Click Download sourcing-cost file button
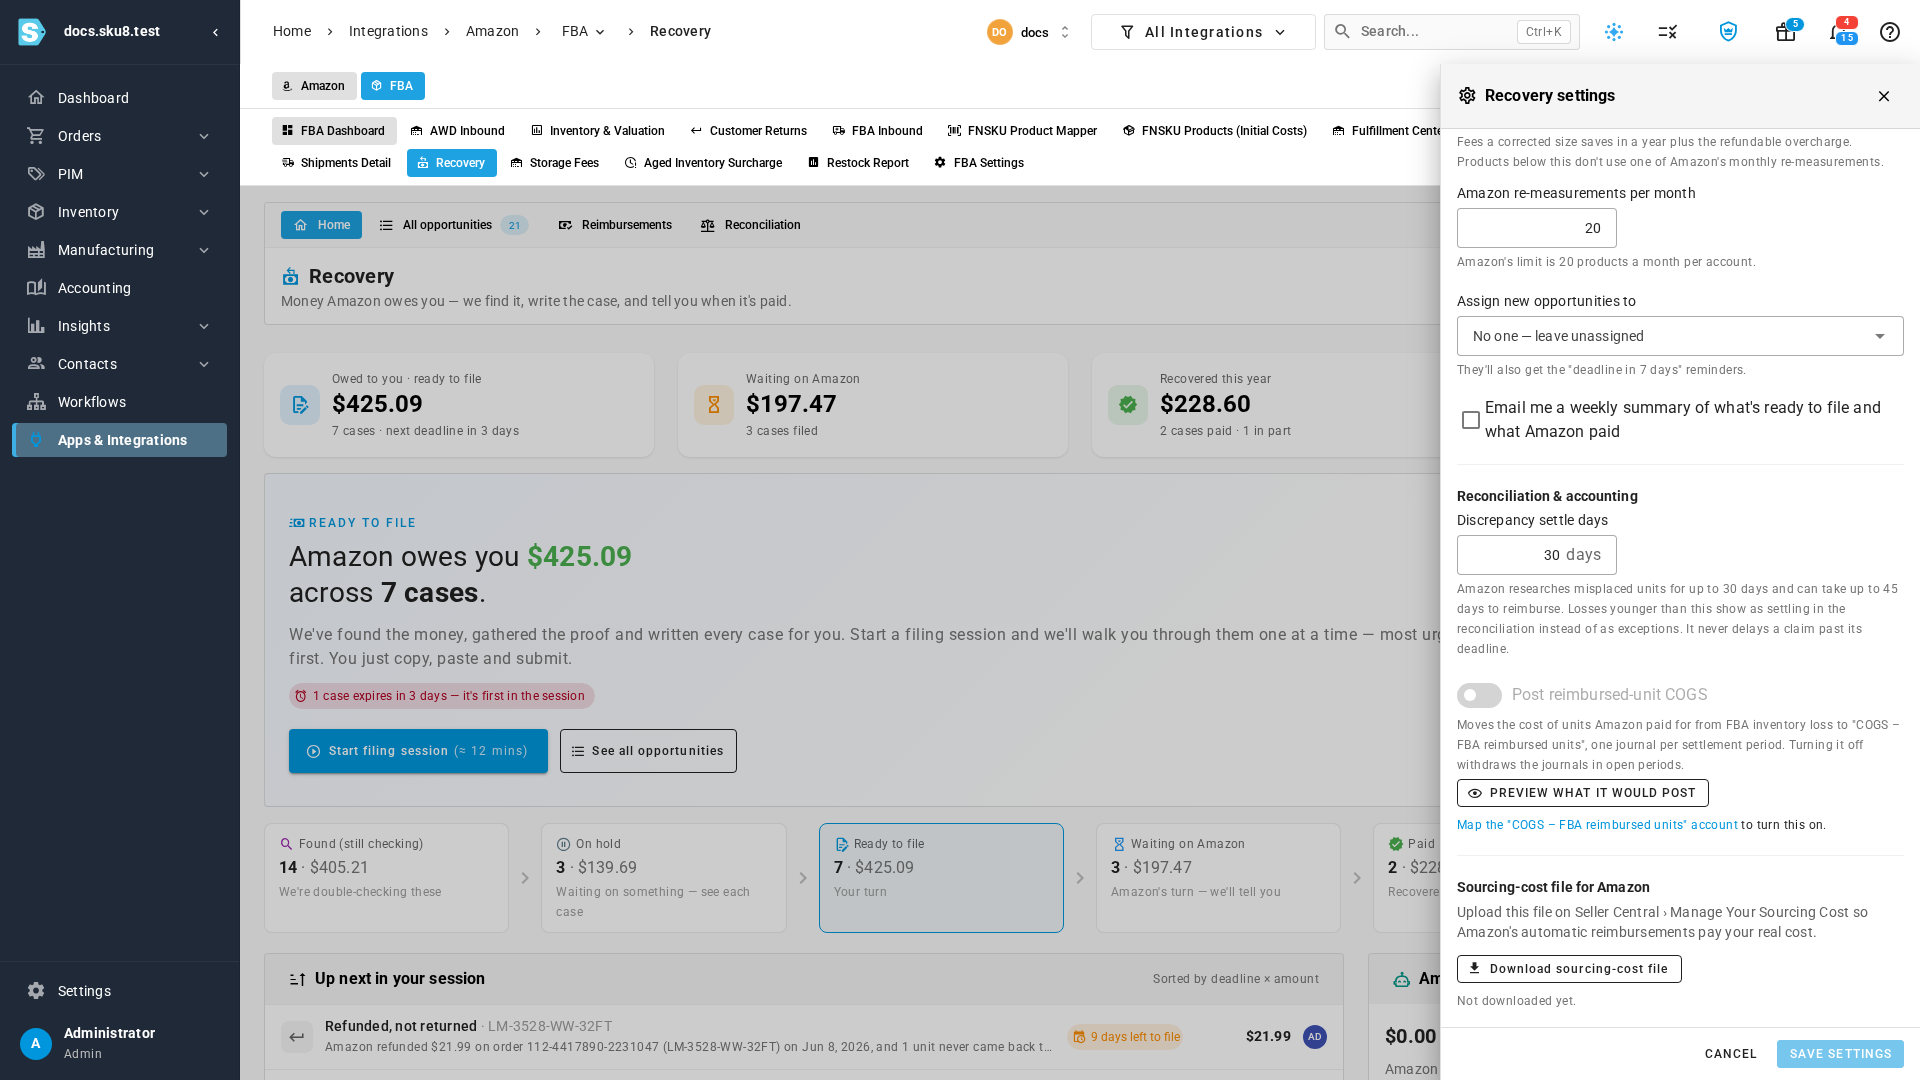Viewport: 1920px width, 1080px height. (1569, 969)
